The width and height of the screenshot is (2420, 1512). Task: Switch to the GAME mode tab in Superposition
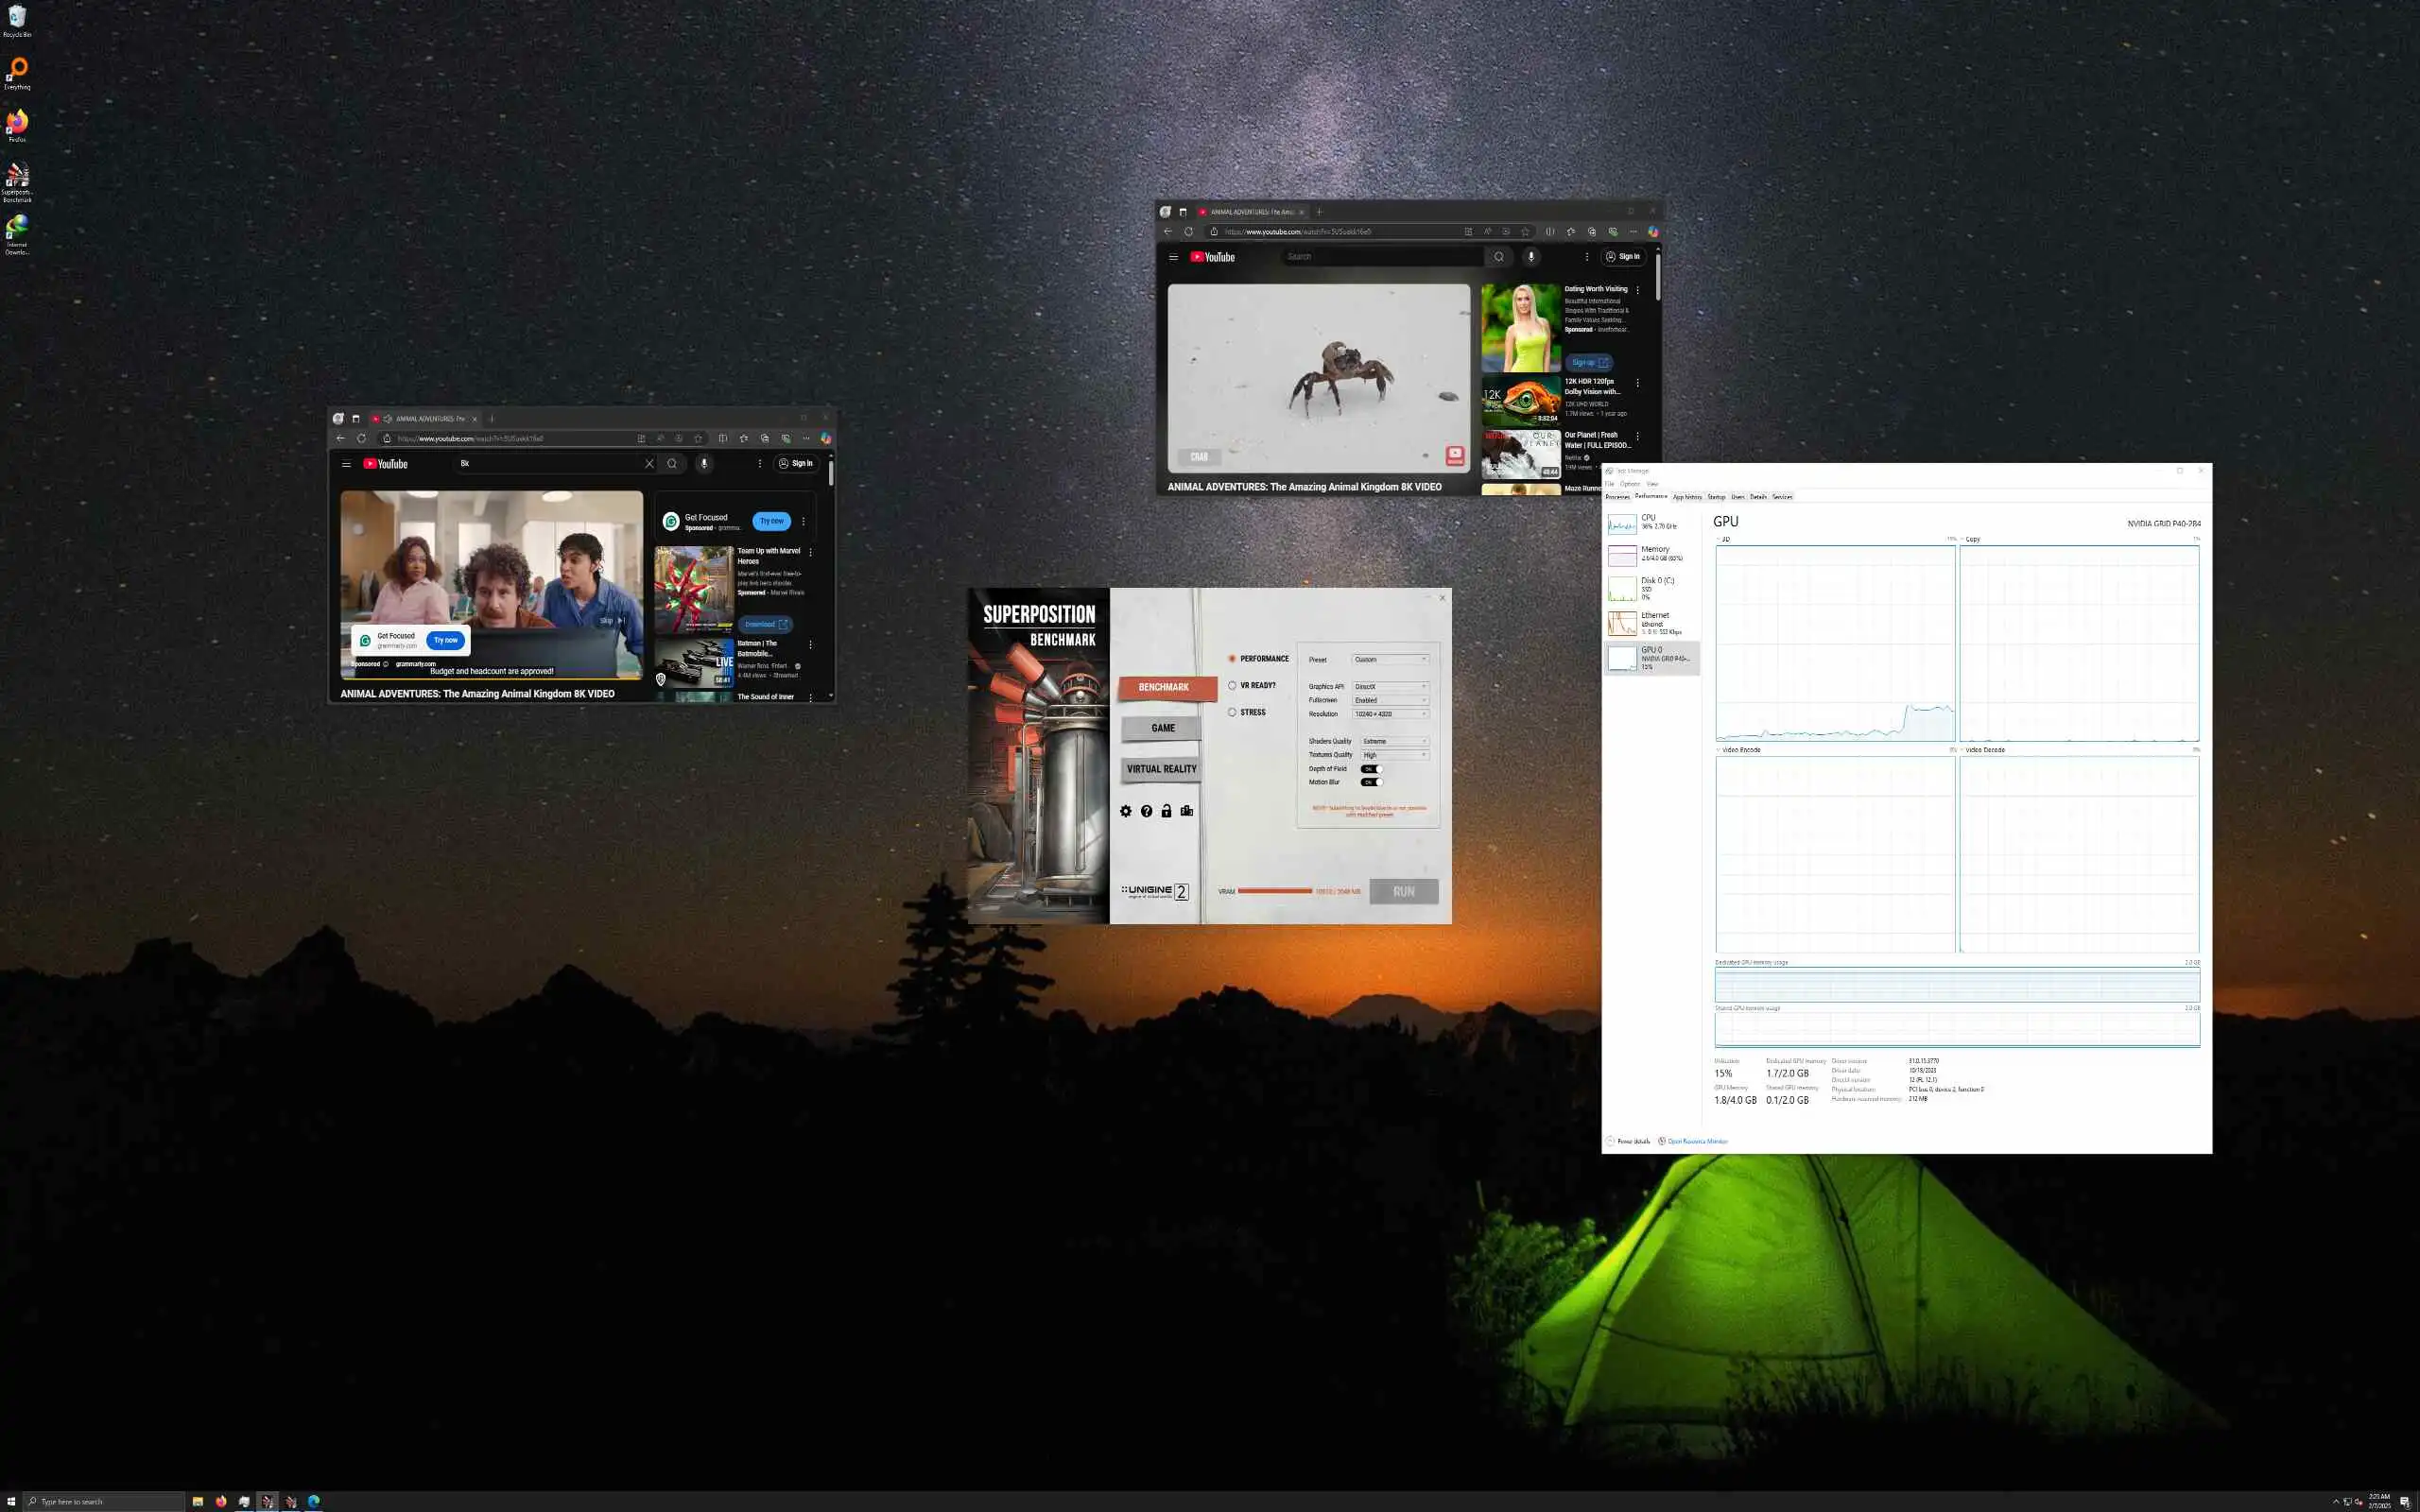1162,728
